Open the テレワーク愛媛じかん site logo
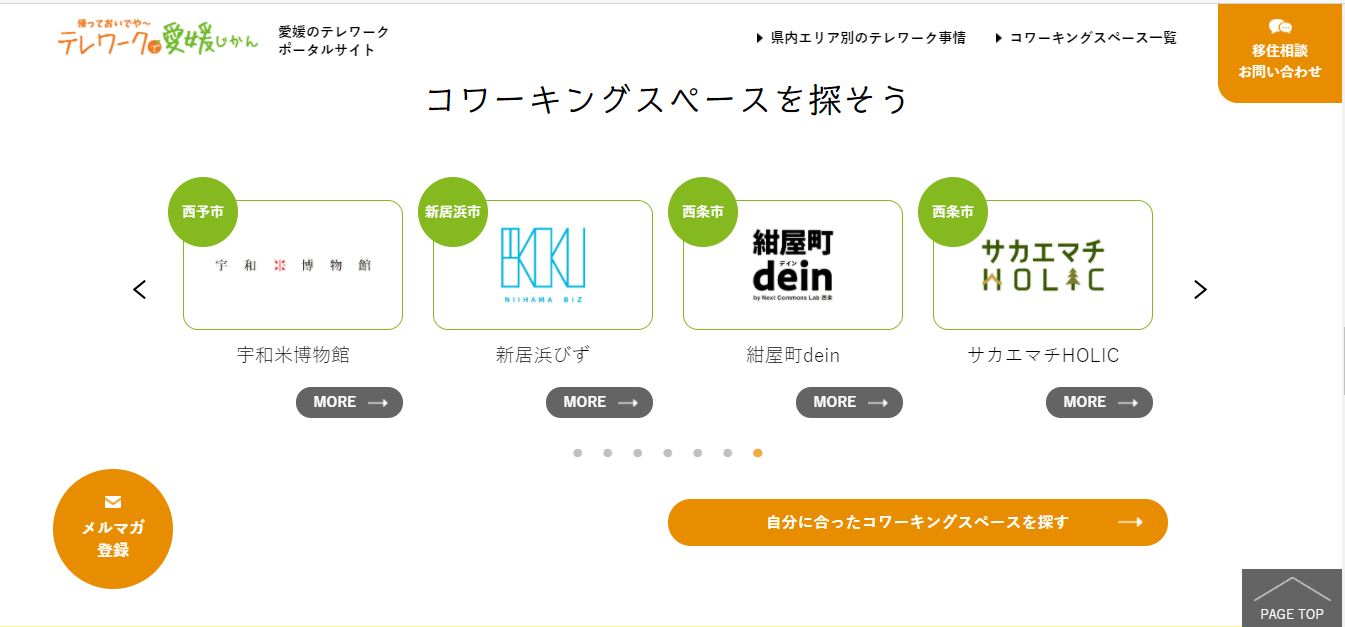Viewport: 1345px width, 627px height. pos(157,37)
